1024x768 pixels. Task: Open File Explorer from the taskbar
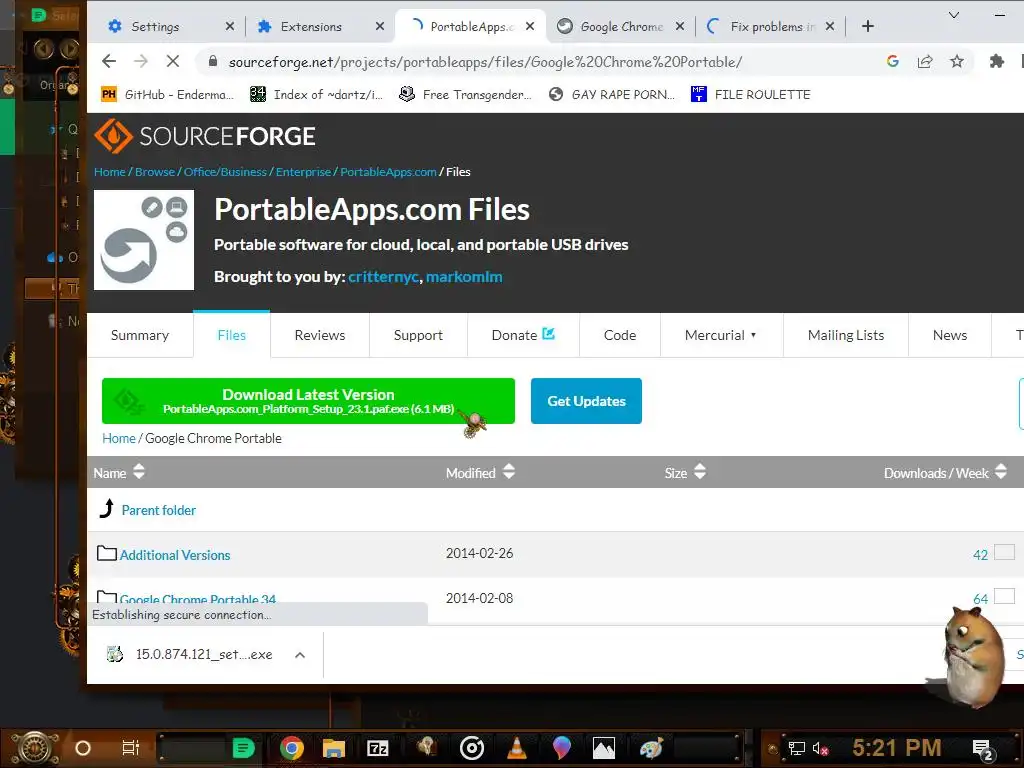(334, 748)
